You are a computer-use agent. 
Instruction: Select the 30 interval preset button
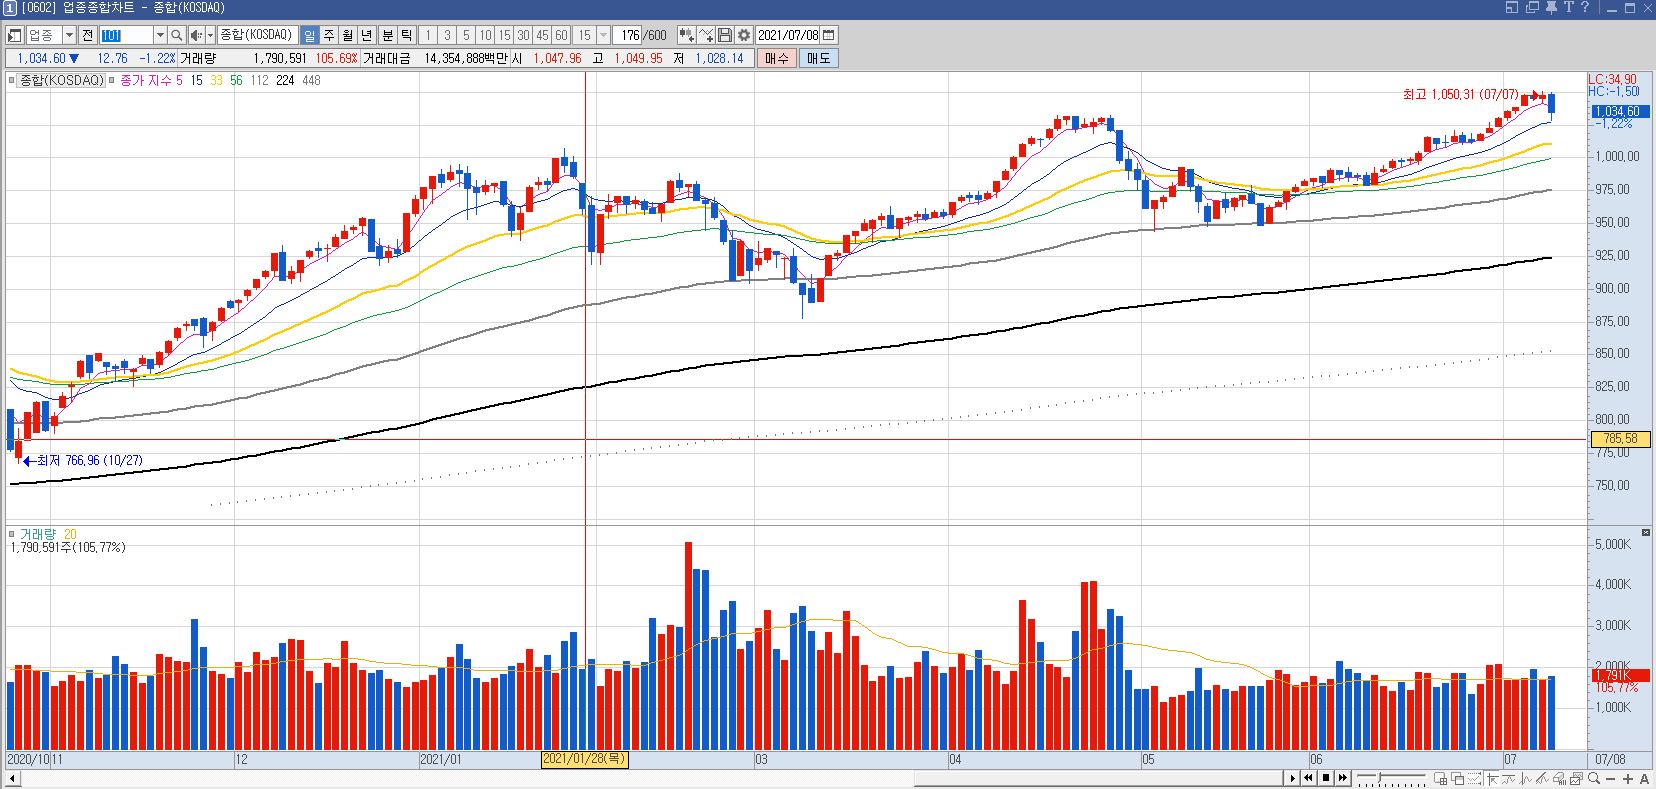point(523,35)
